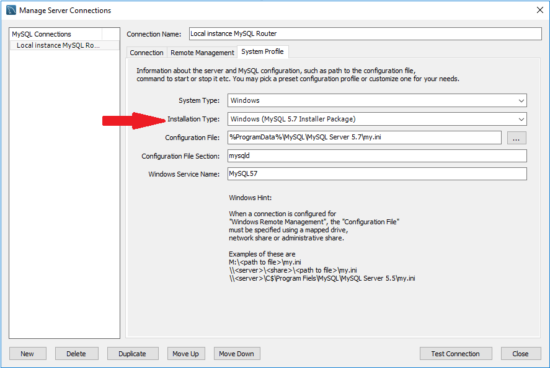Switch to the Connection tab
Viewport: 550px width, 368px height.
point(147,53)
